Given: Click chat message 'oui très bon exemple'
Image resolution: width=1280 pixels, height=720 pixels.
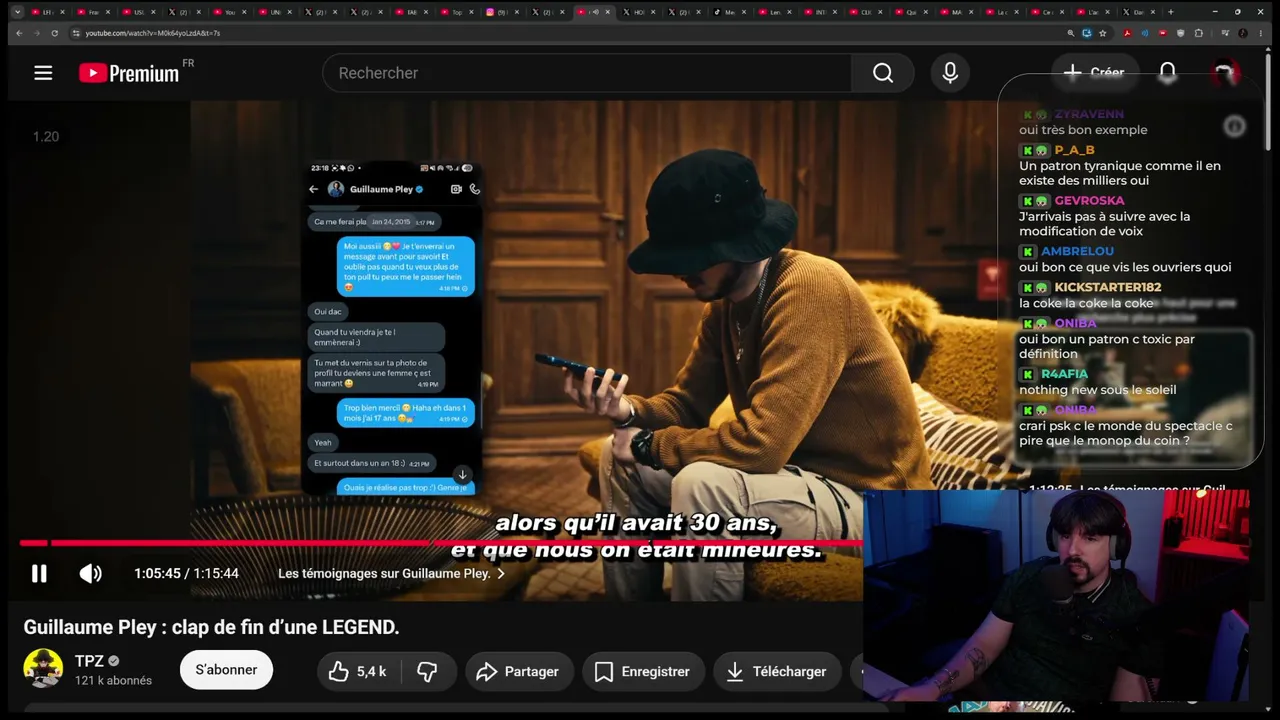Looking at the screenshot, I should (x=1083, y=130).
